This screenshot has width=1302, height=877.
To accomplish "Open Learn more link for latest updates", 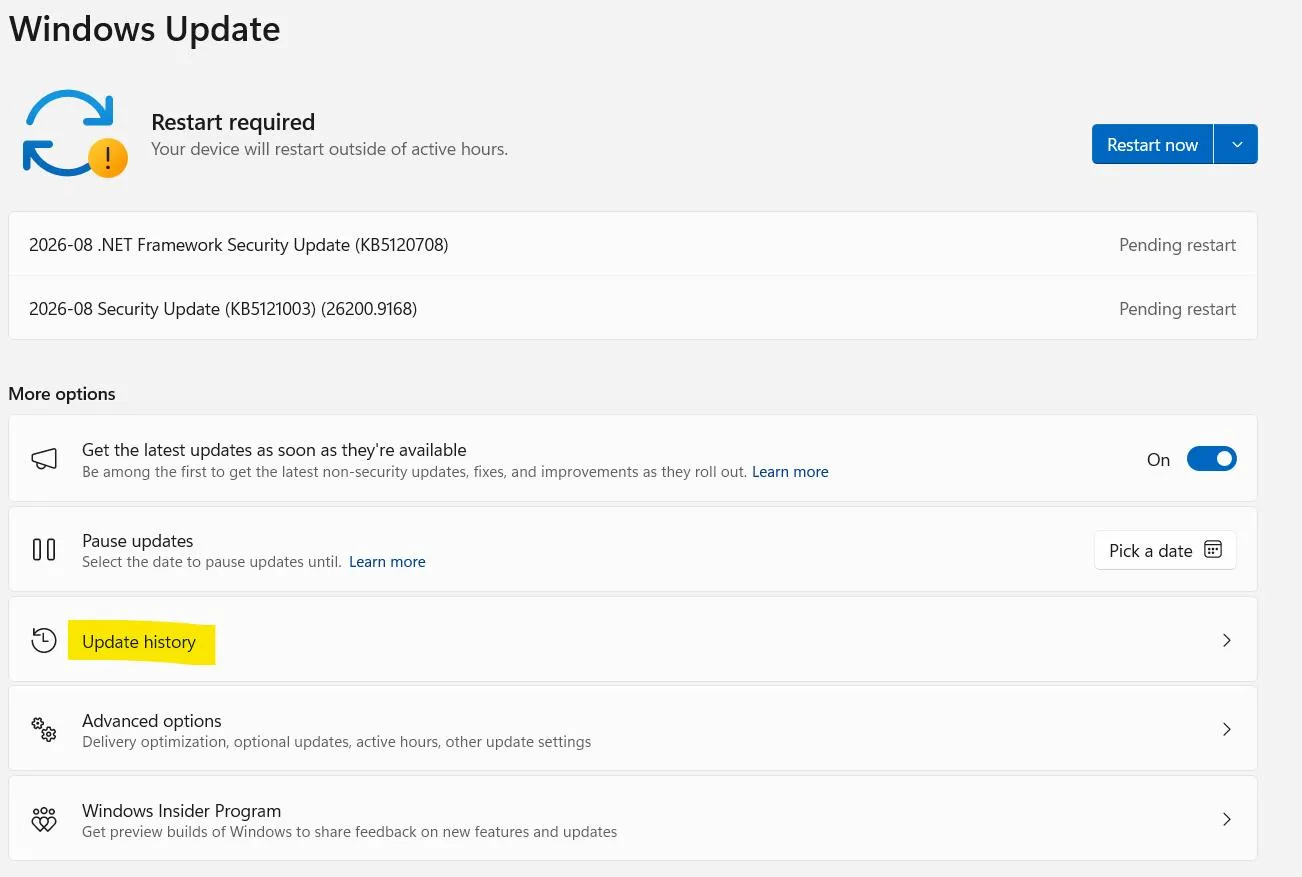I will 790,472.
